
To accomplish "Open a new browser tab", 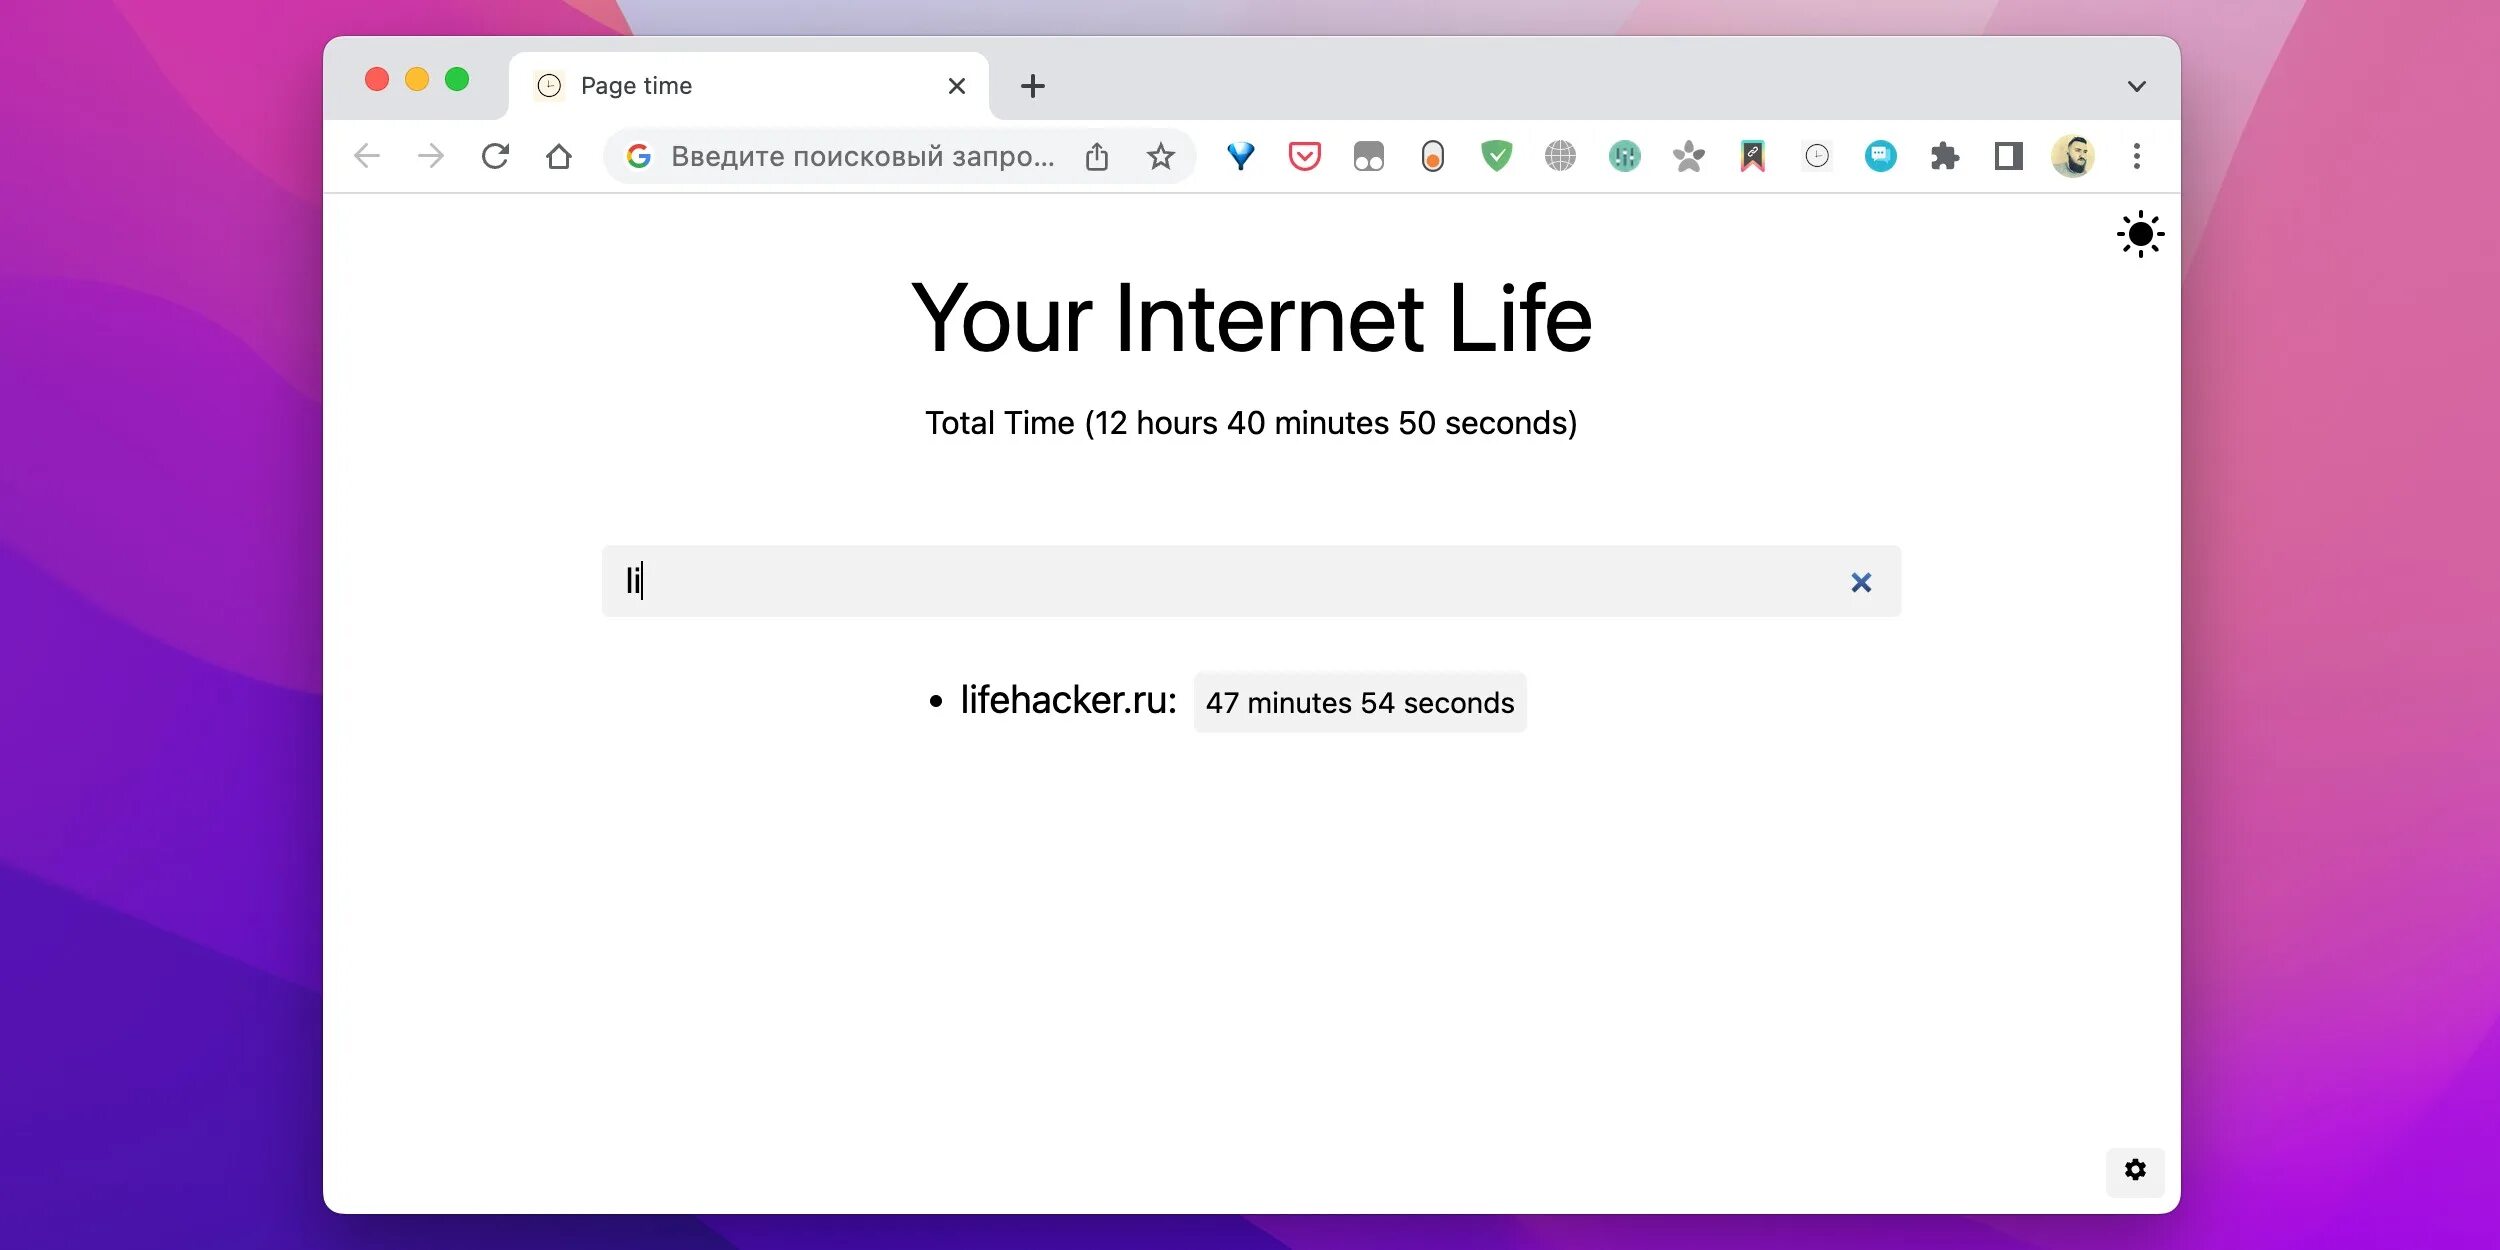I will coord(1032,86).
